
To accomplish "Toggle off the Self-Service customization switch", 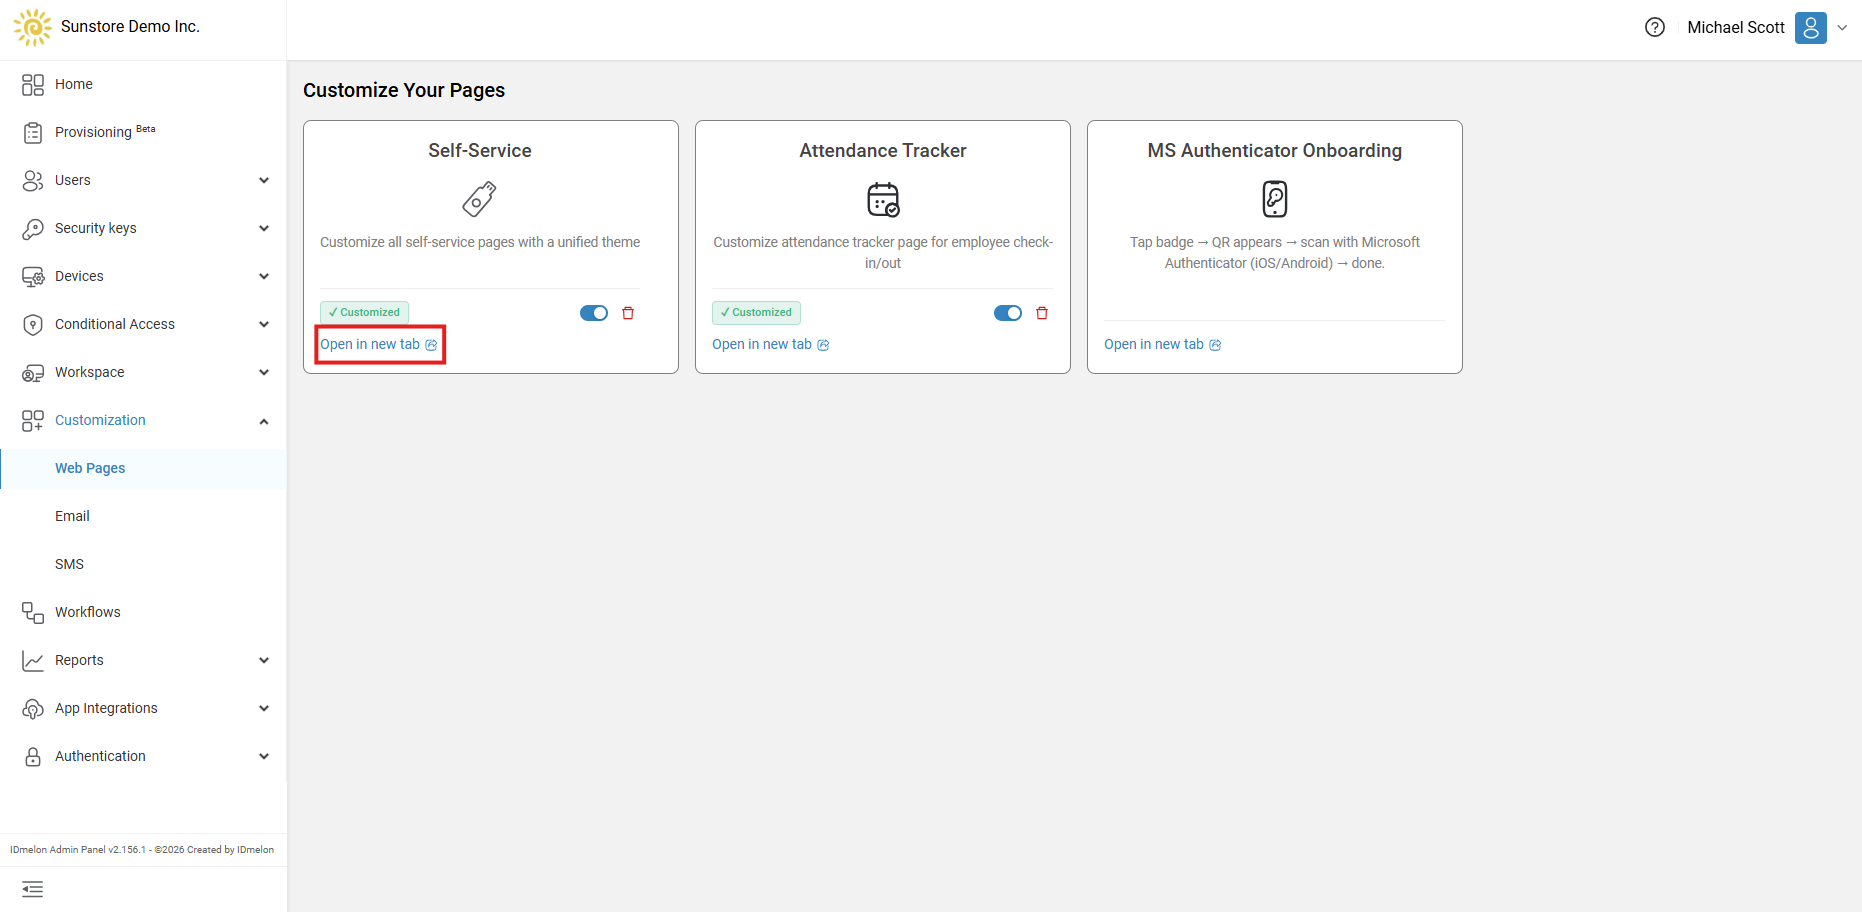I will [x=594, y=313].
